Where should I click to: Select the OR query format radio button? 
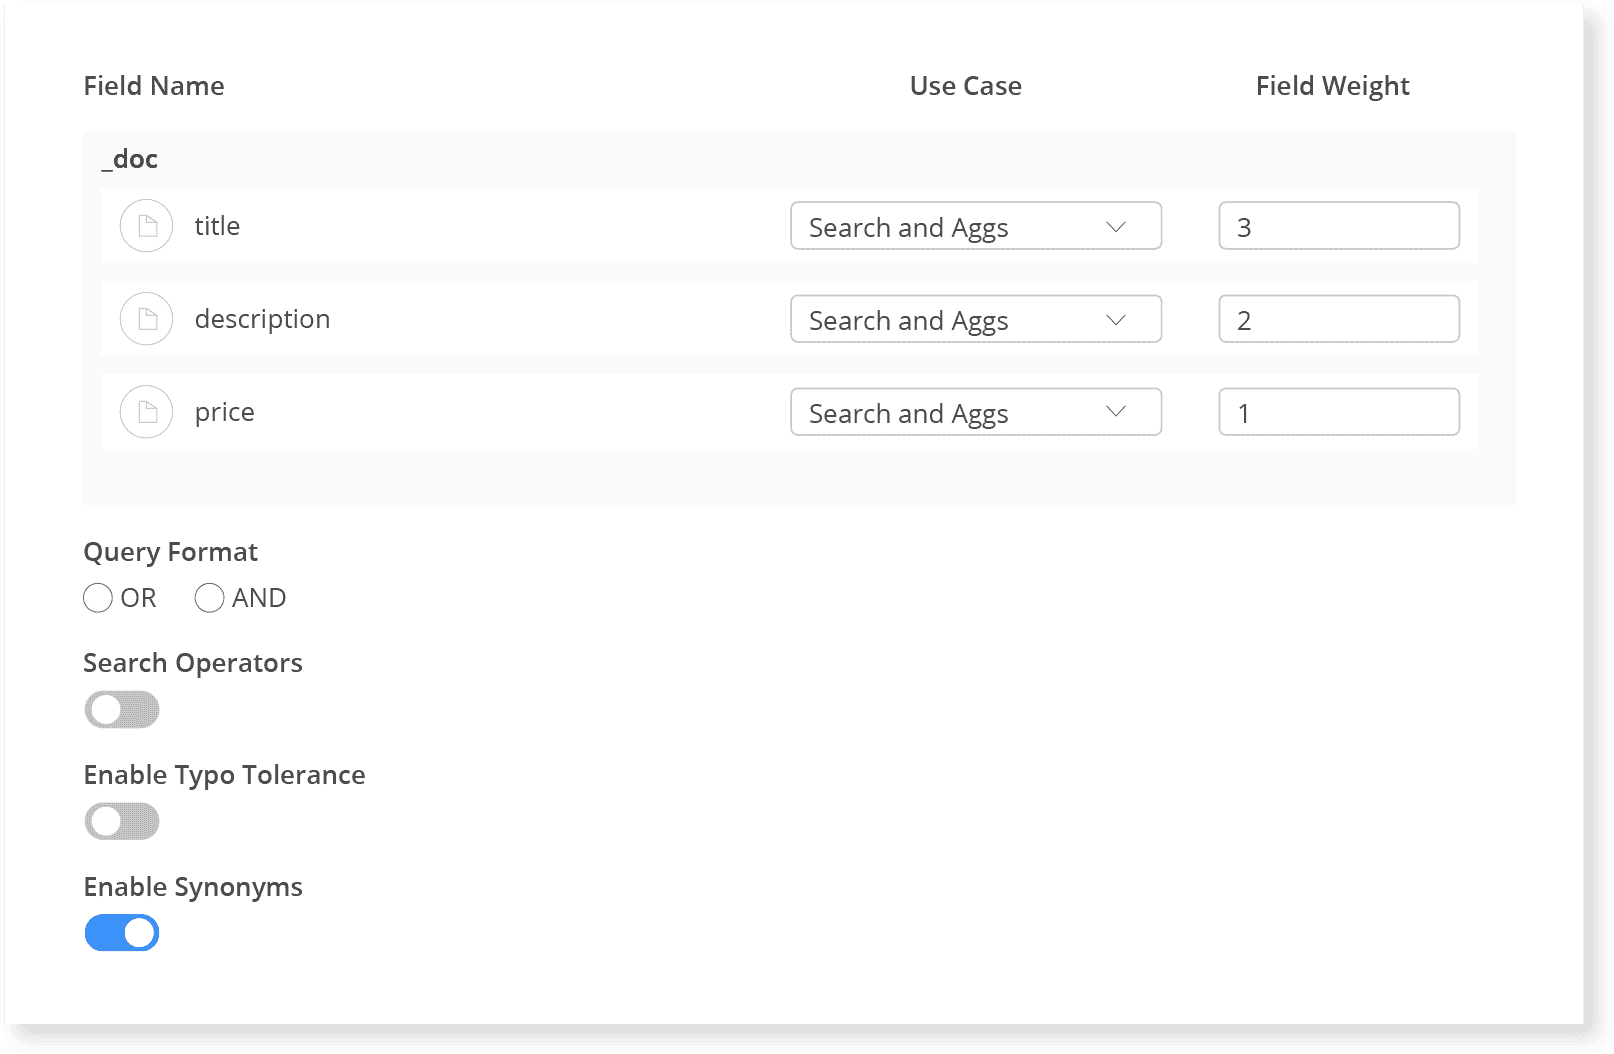point(98,598)
